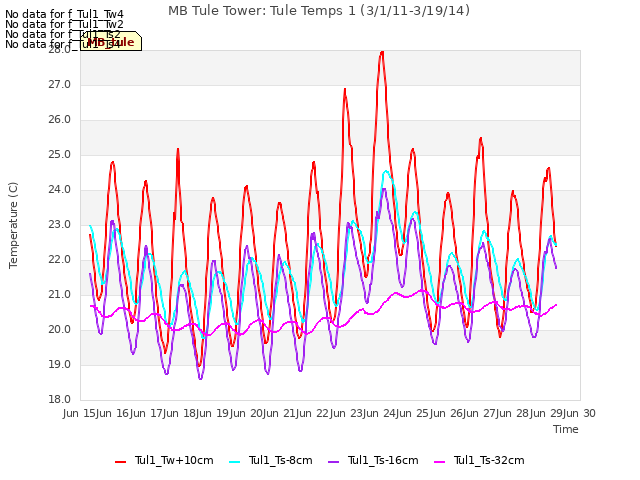This screenshot has width=640, height=480.
Task: Click the Jun 24 x-axis tick label
Action: (381, 413)
